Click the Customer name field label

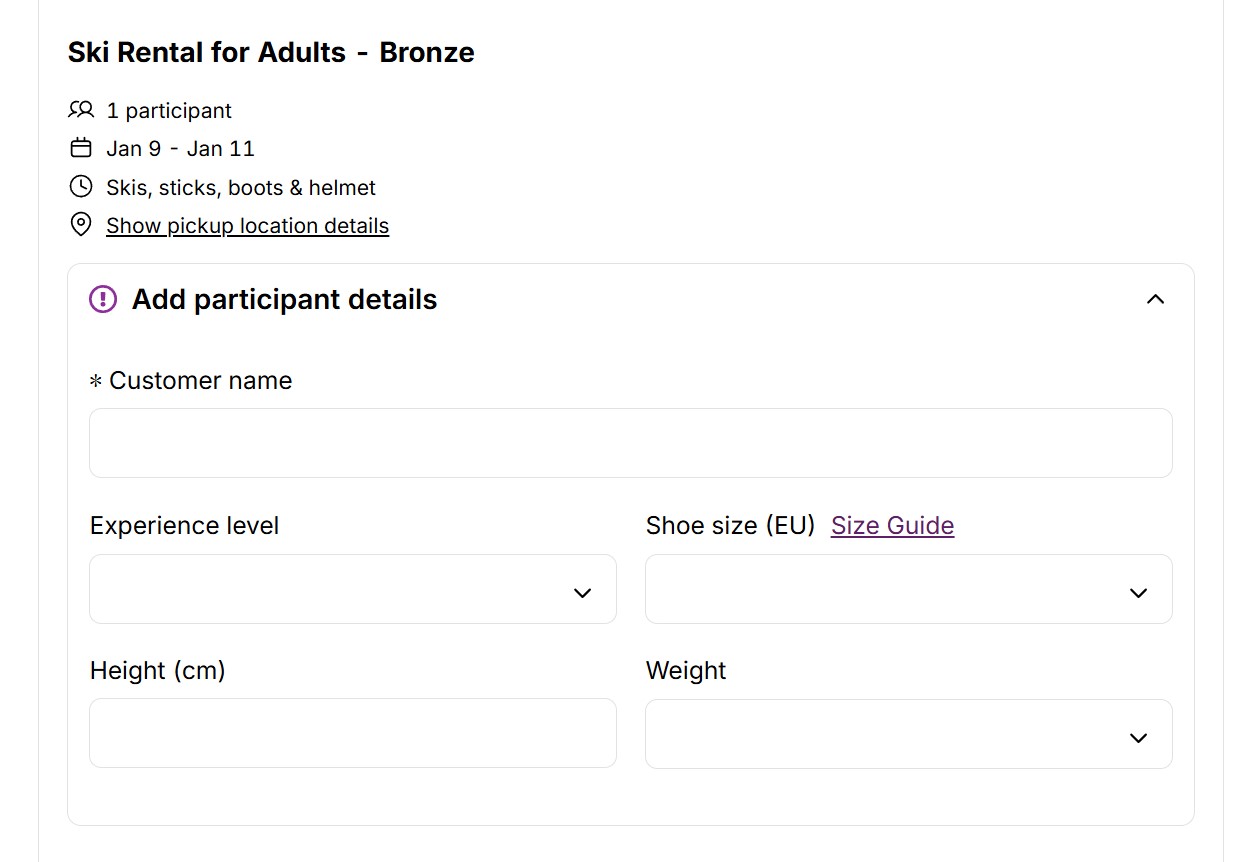tap(200, 381)
